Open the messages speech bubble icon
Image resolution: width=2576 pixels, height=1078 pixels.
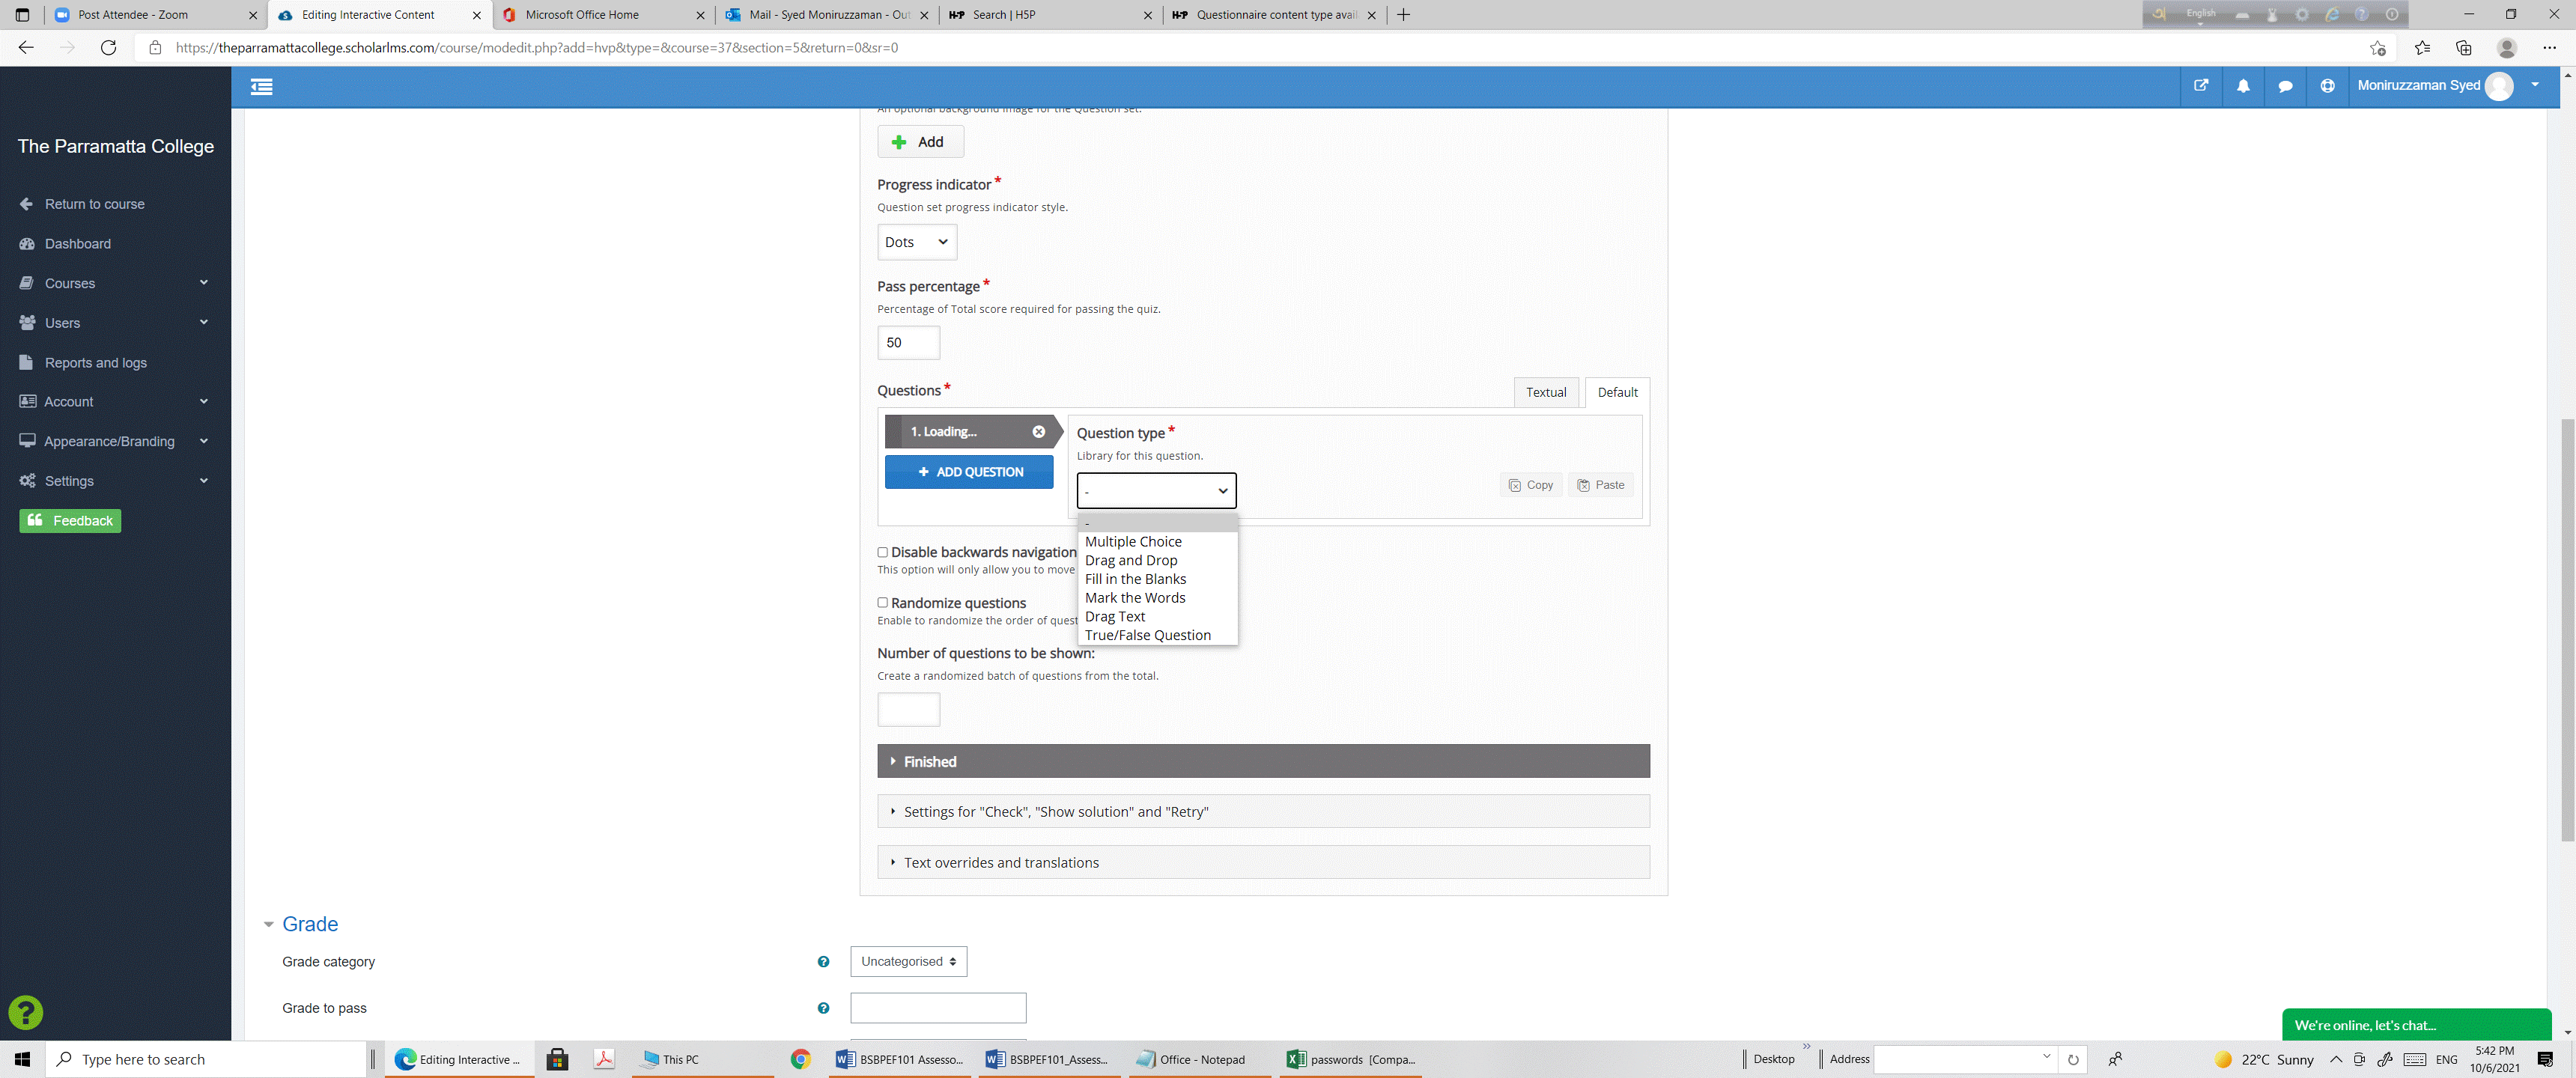coord(2285,86)
